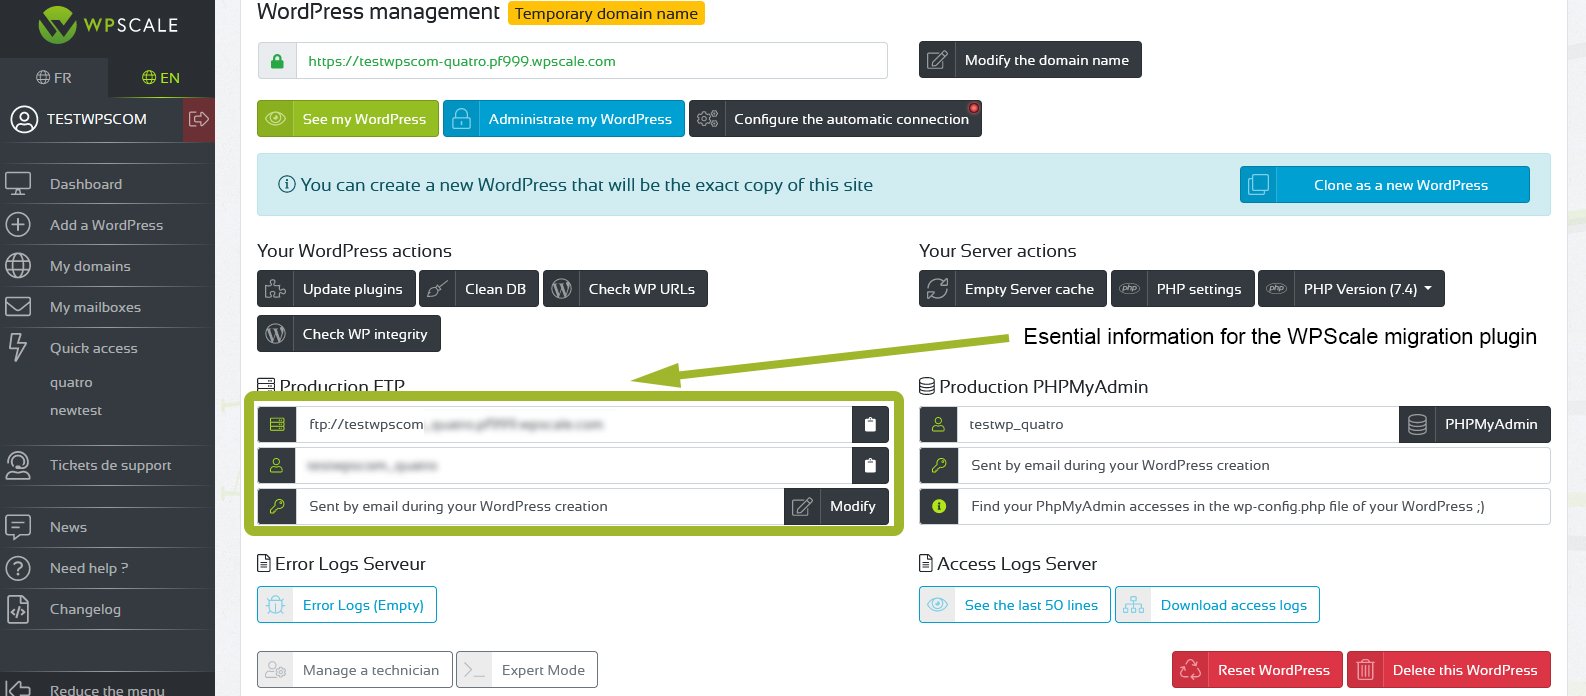The image size is (1586, 696).
Task: Collapse the sidebar with Reduce the menu
Action: pos(107,689)
